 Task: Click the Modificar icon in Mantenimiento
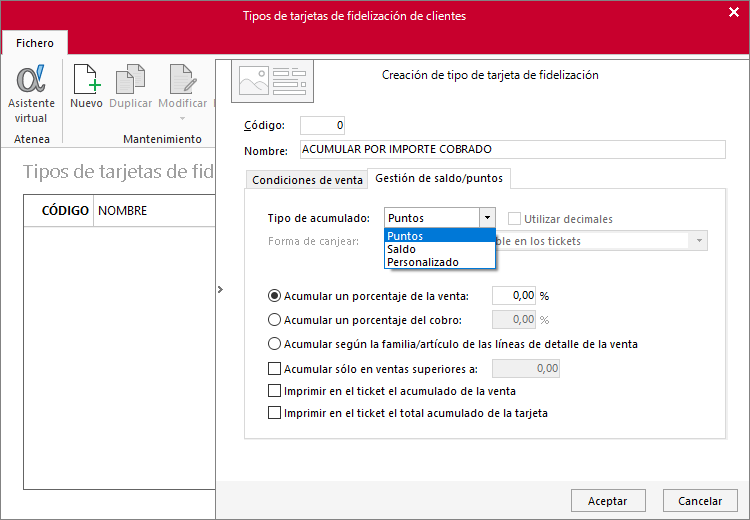[183, 79]
